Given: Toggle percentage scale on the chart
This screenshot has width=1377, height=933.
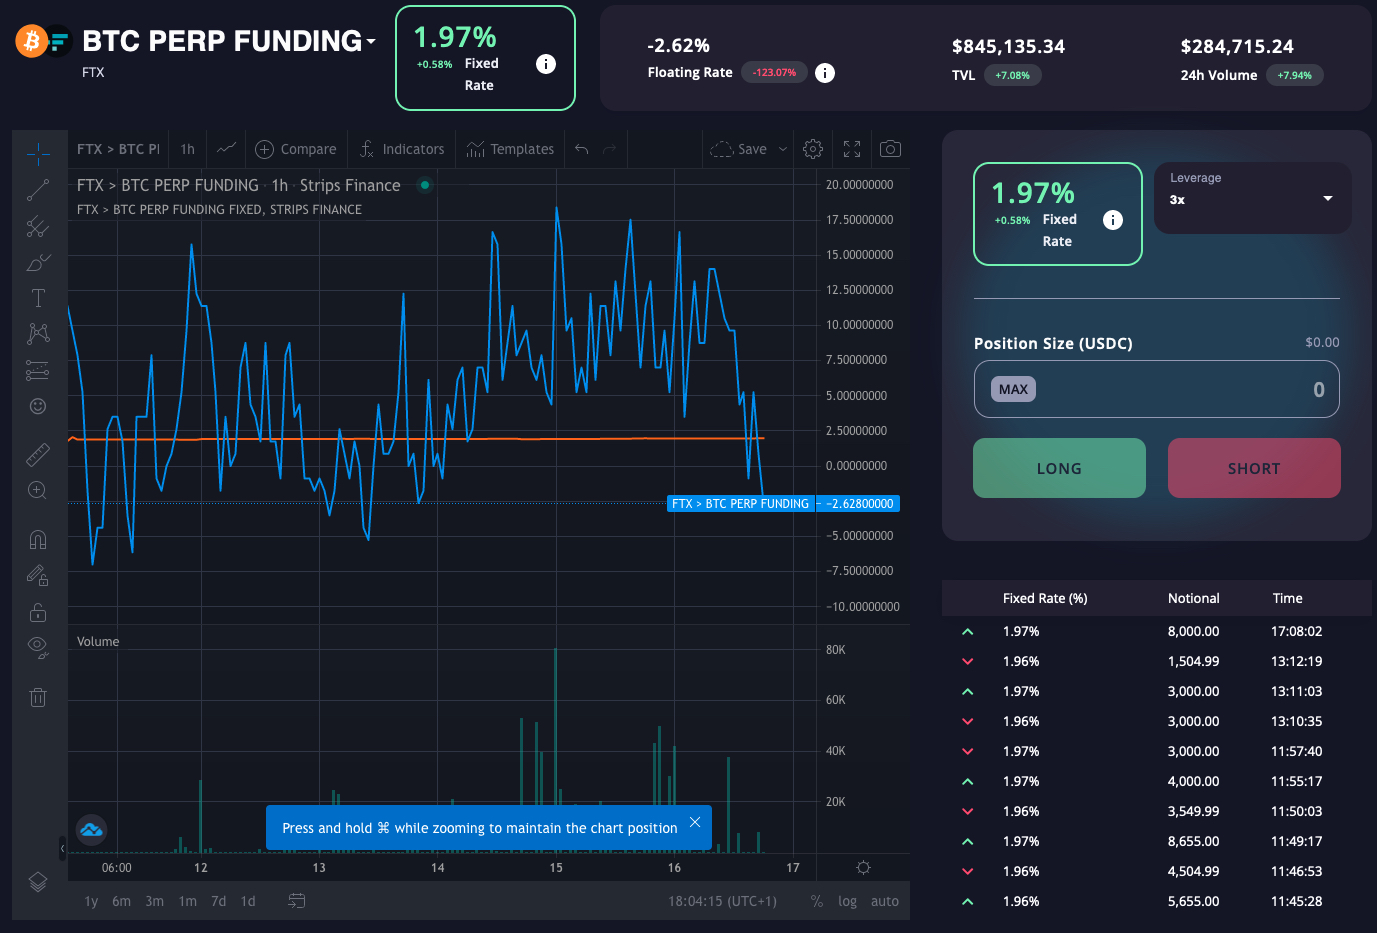Looking at the screenshot, I should 817,901.
